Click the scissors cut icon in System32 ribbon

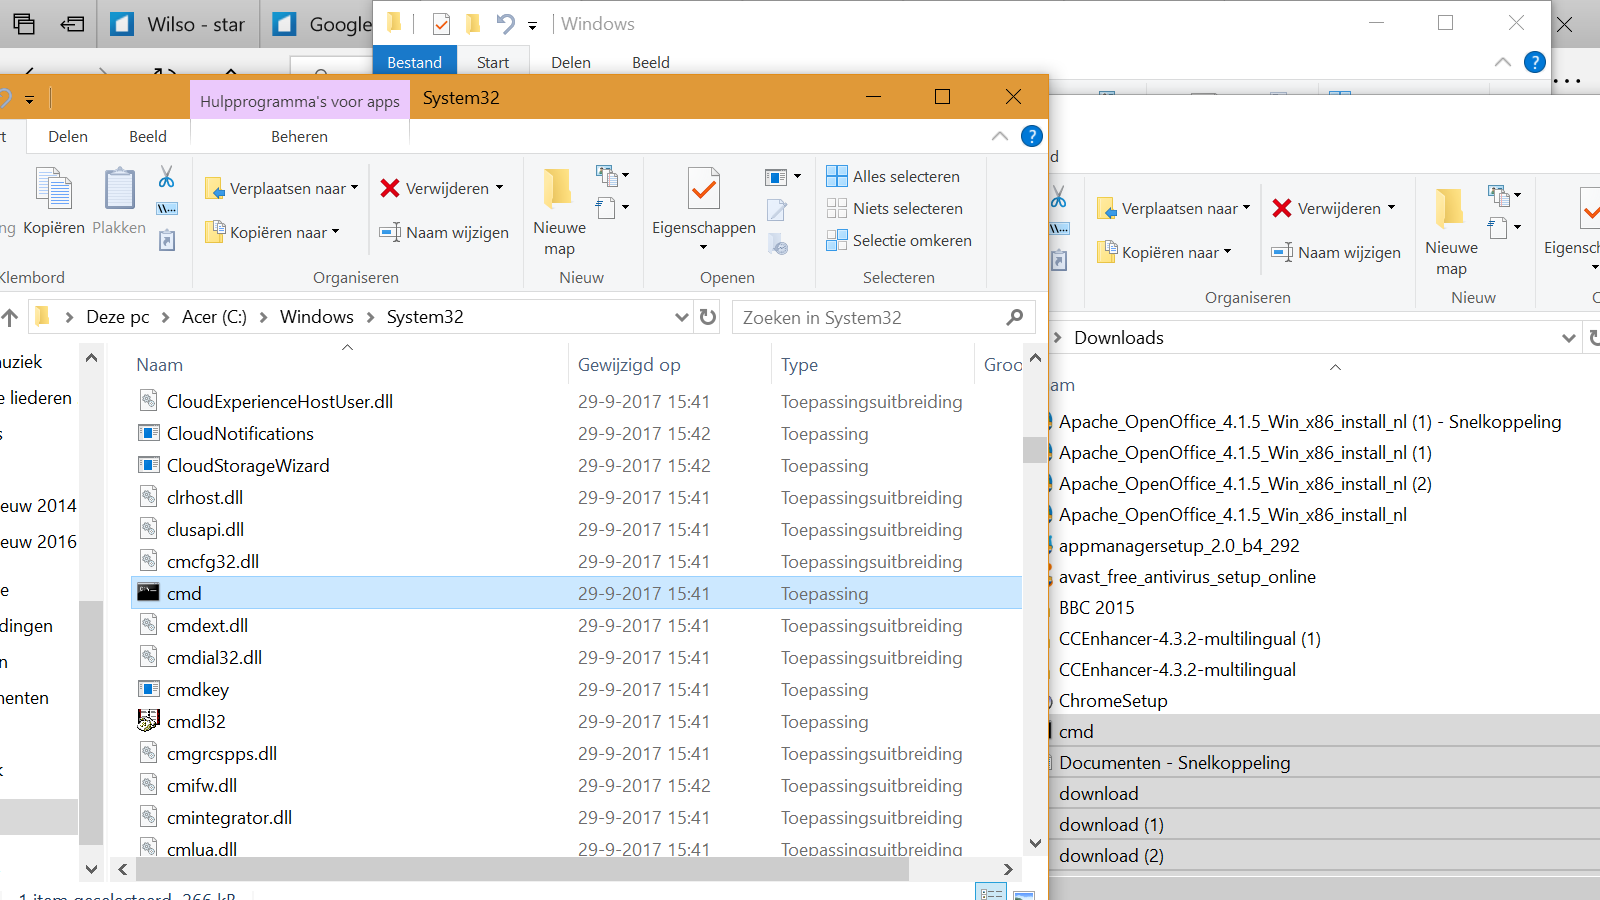click(x=167, y=177)
